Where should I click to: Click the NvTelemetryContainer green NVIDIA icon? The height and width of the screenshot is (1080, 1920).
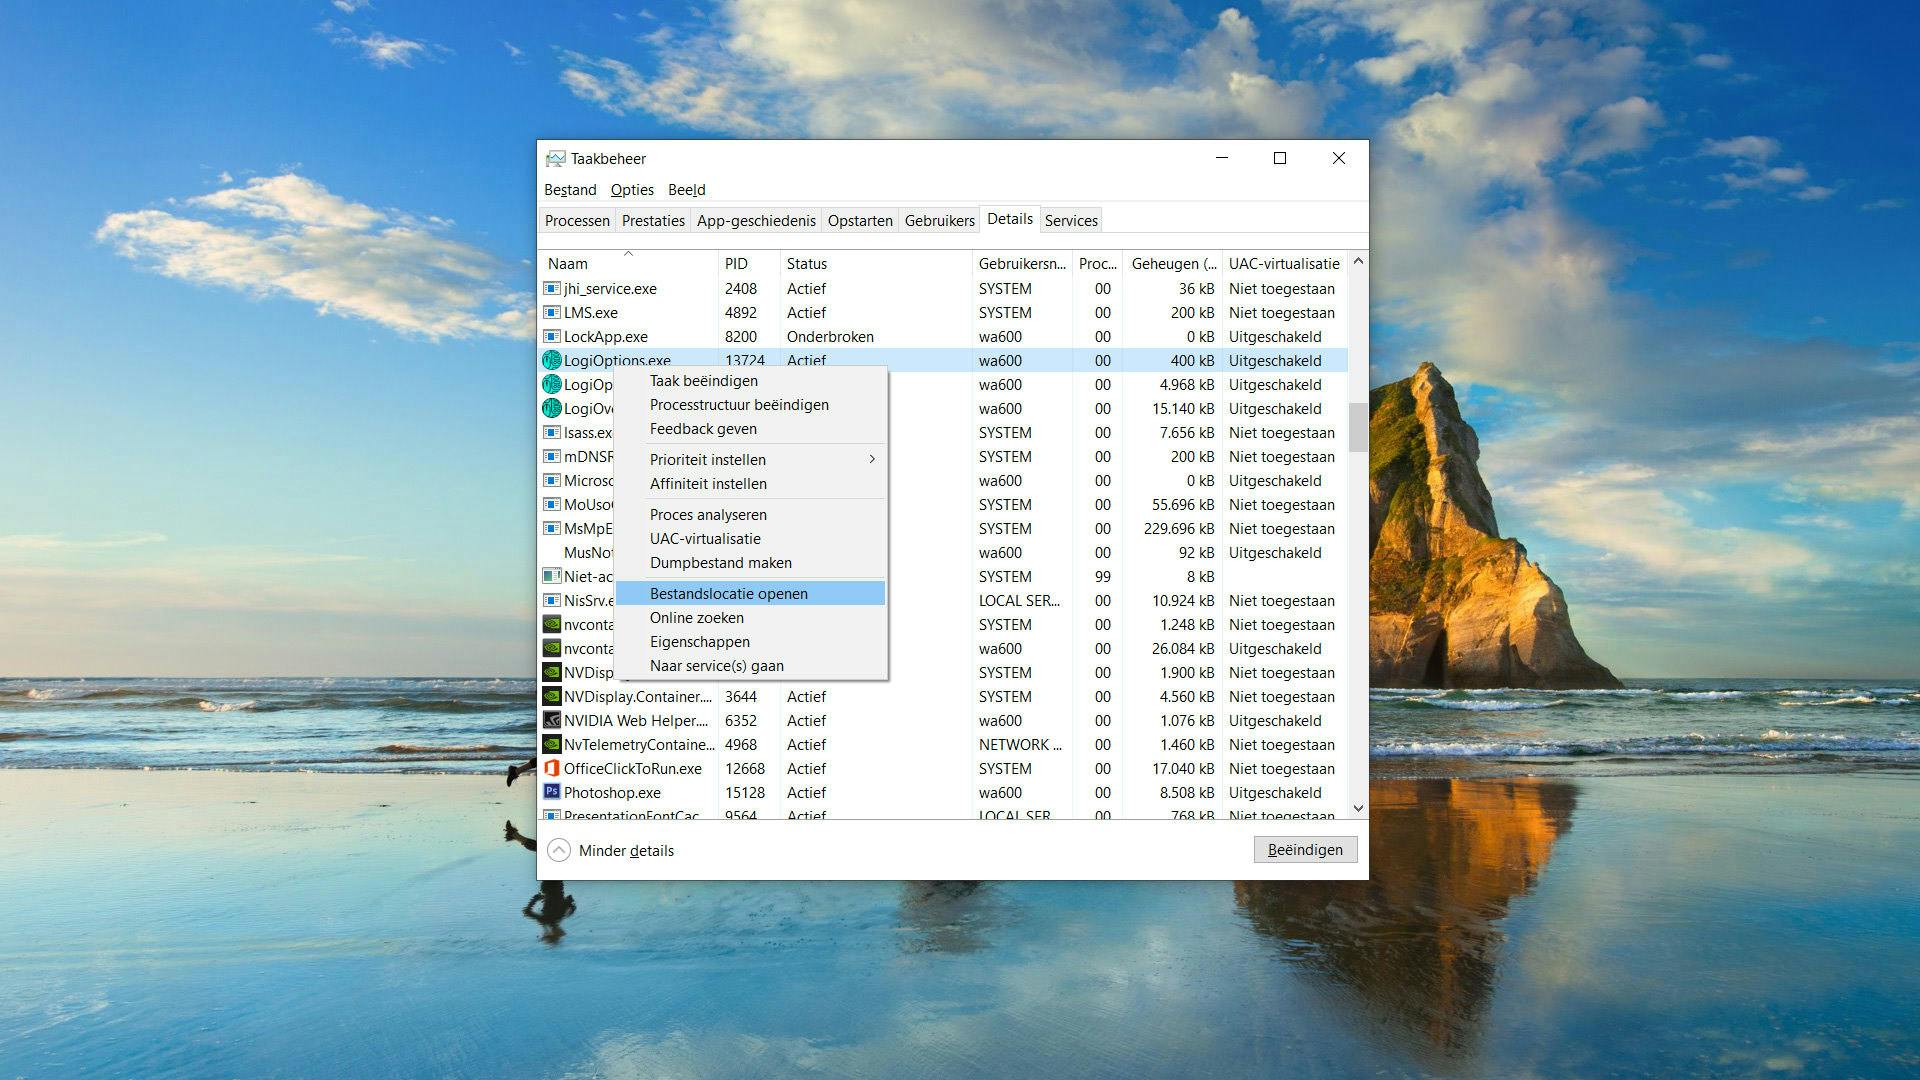[x=551, y=744]
